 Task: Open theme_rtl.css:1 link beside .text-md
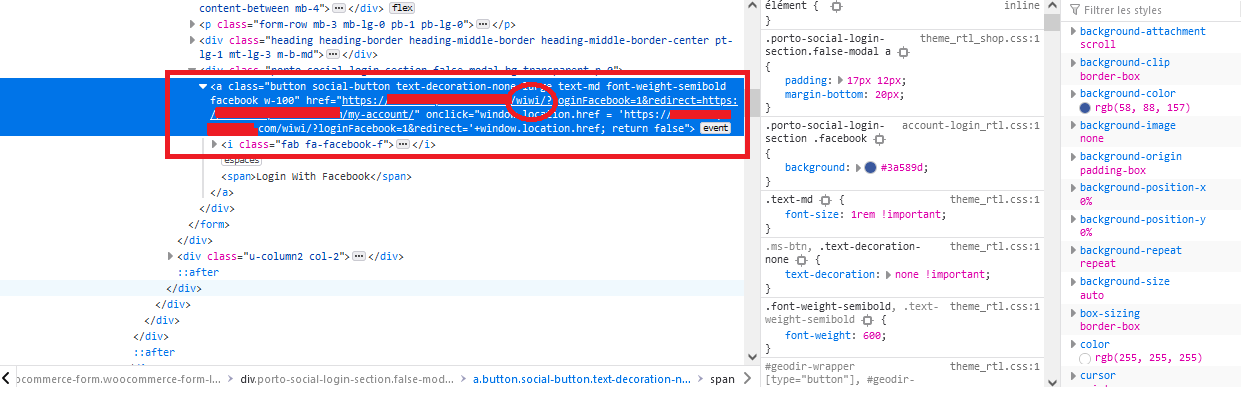[x=996, y=200]
